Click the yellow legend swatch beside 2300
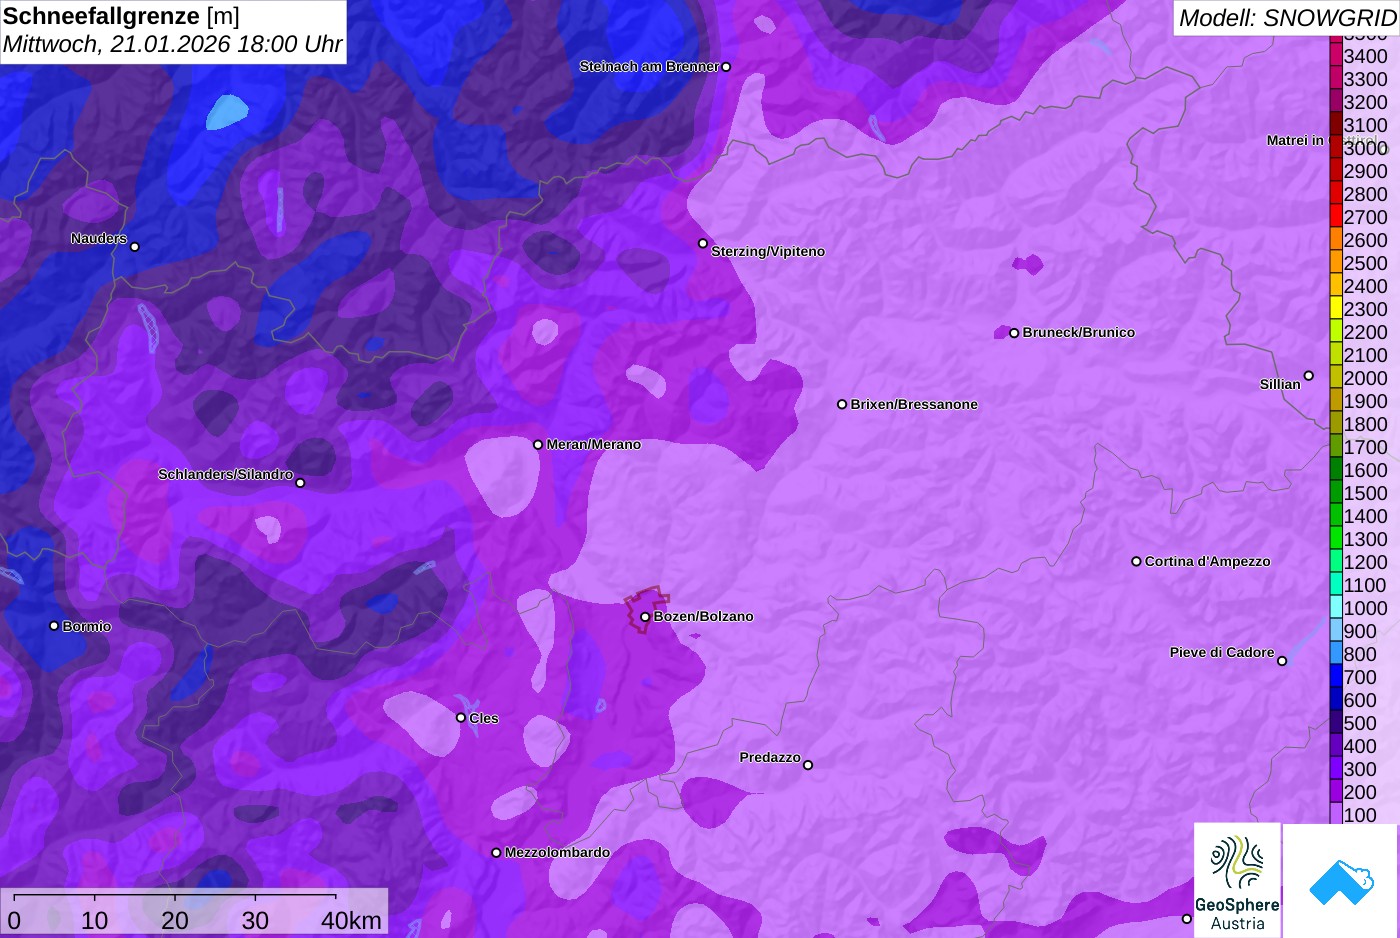1400x938 pixels. tap(1335, 308)
